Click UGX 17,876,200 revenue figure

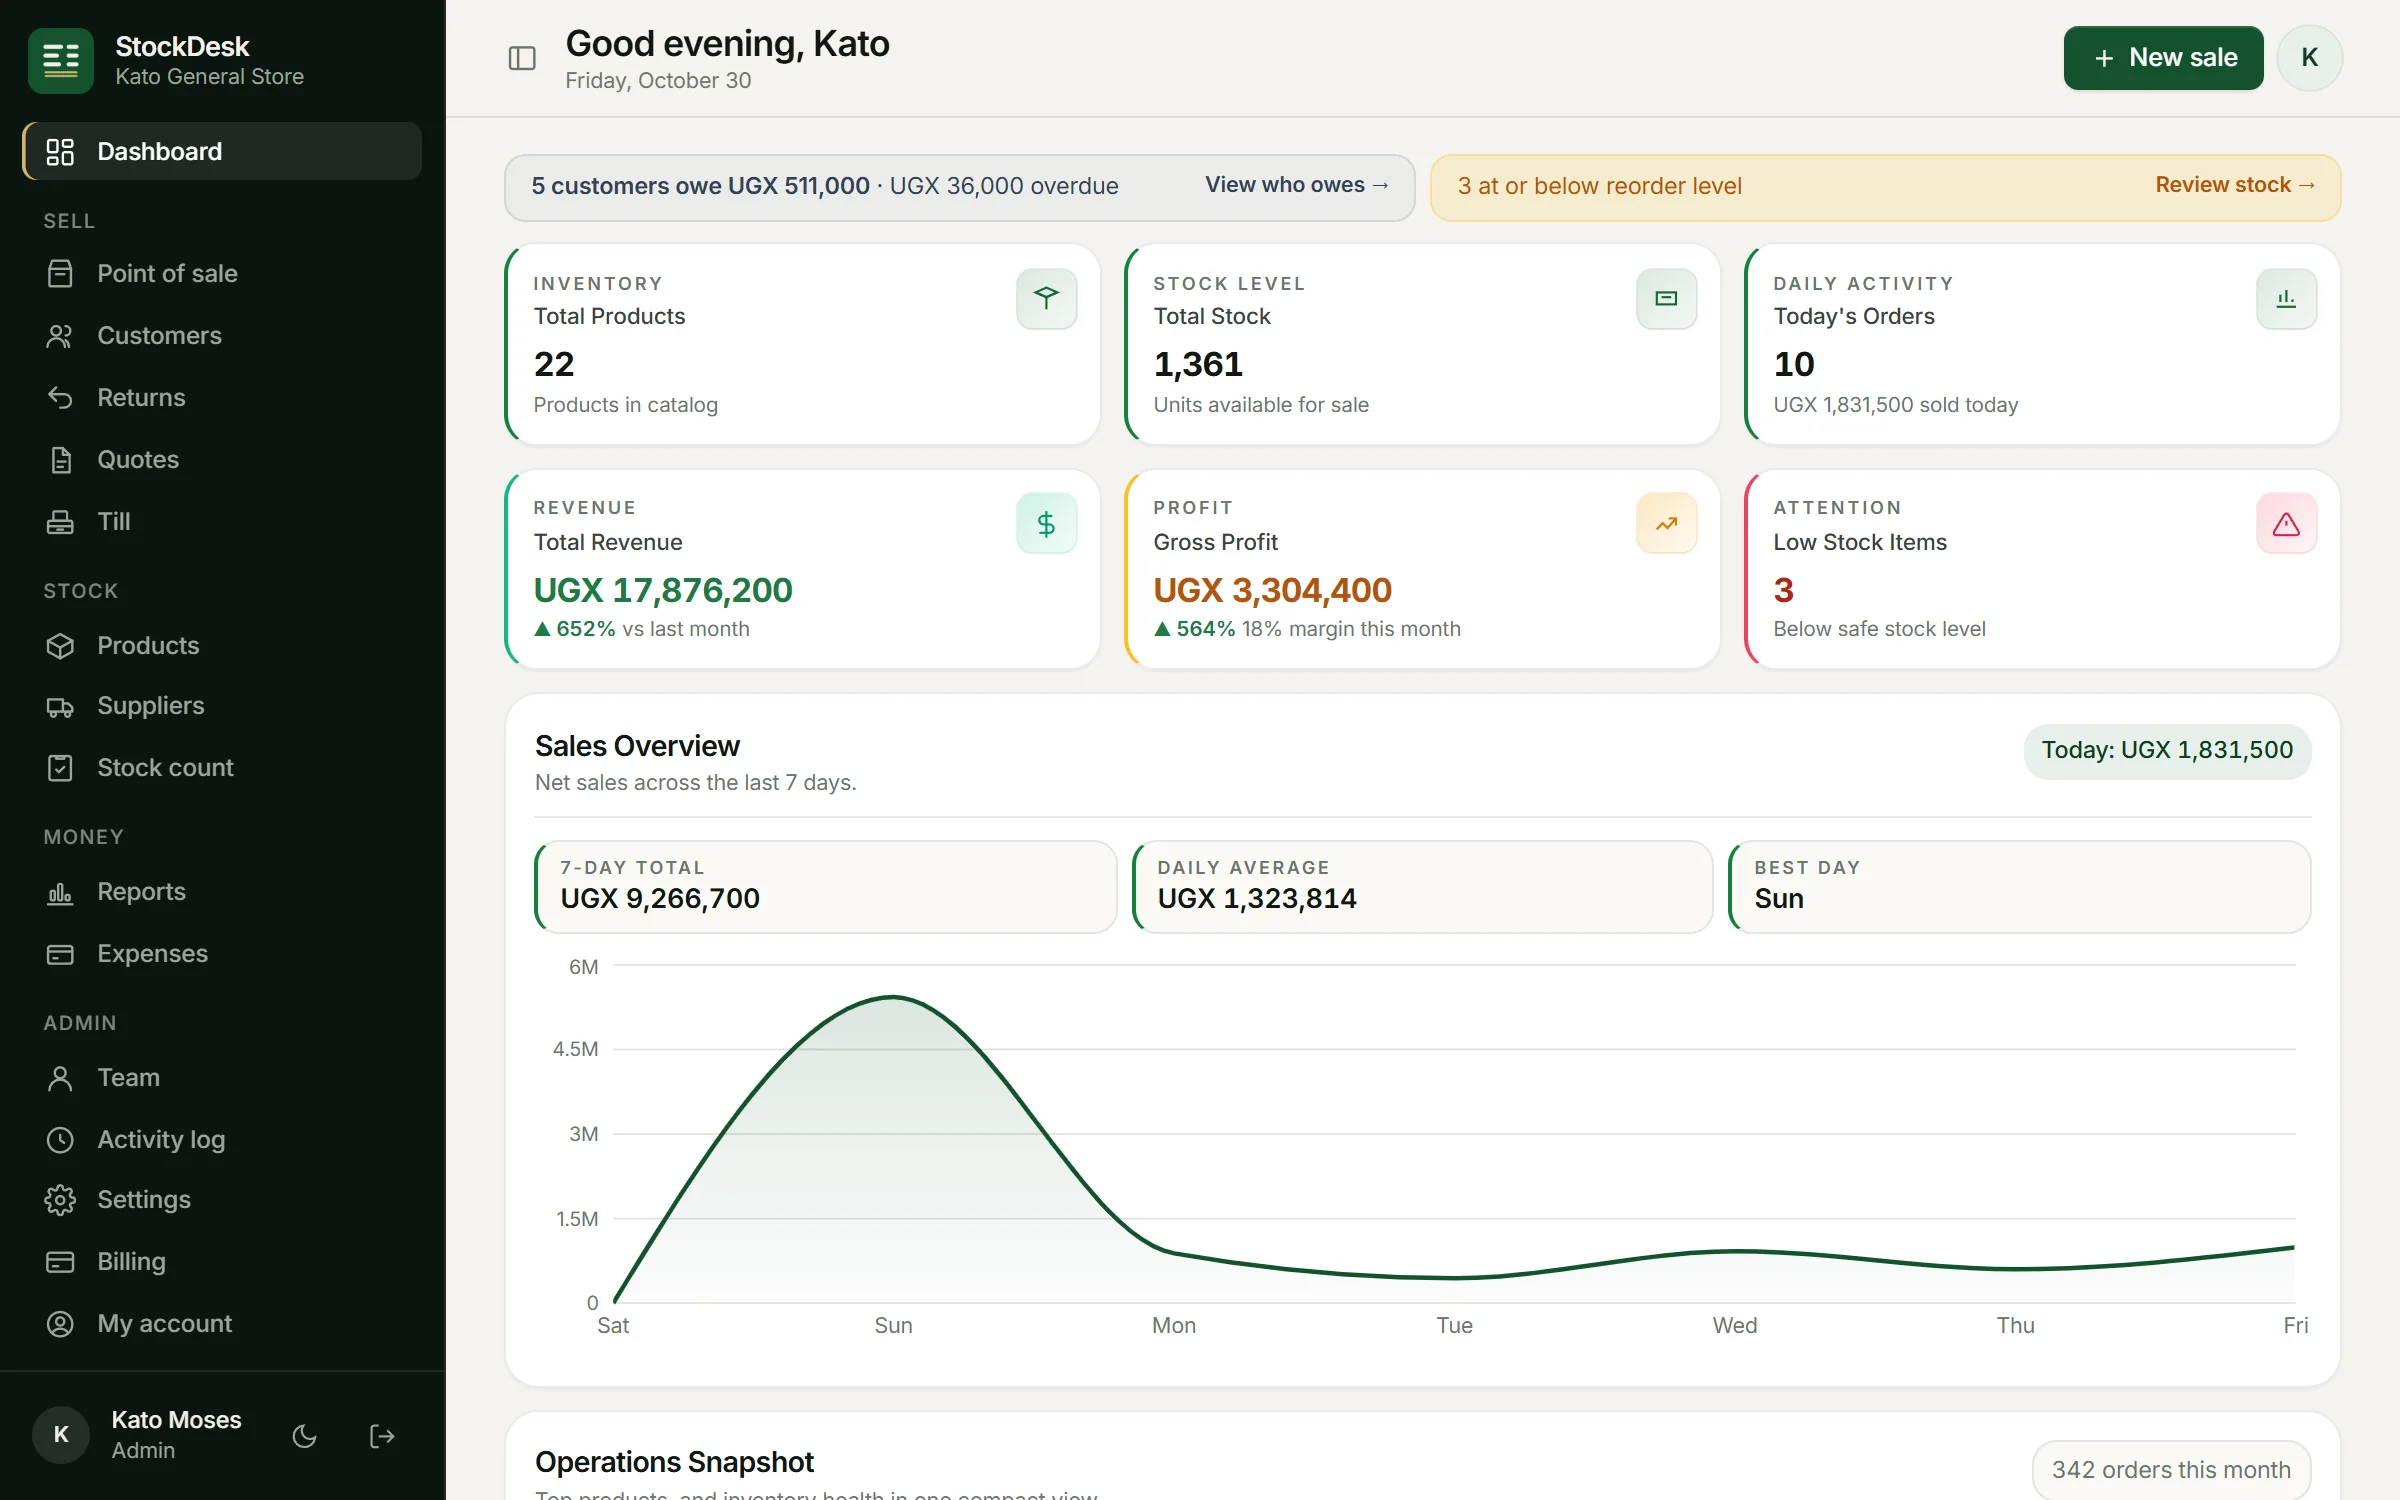click(663, 590)
